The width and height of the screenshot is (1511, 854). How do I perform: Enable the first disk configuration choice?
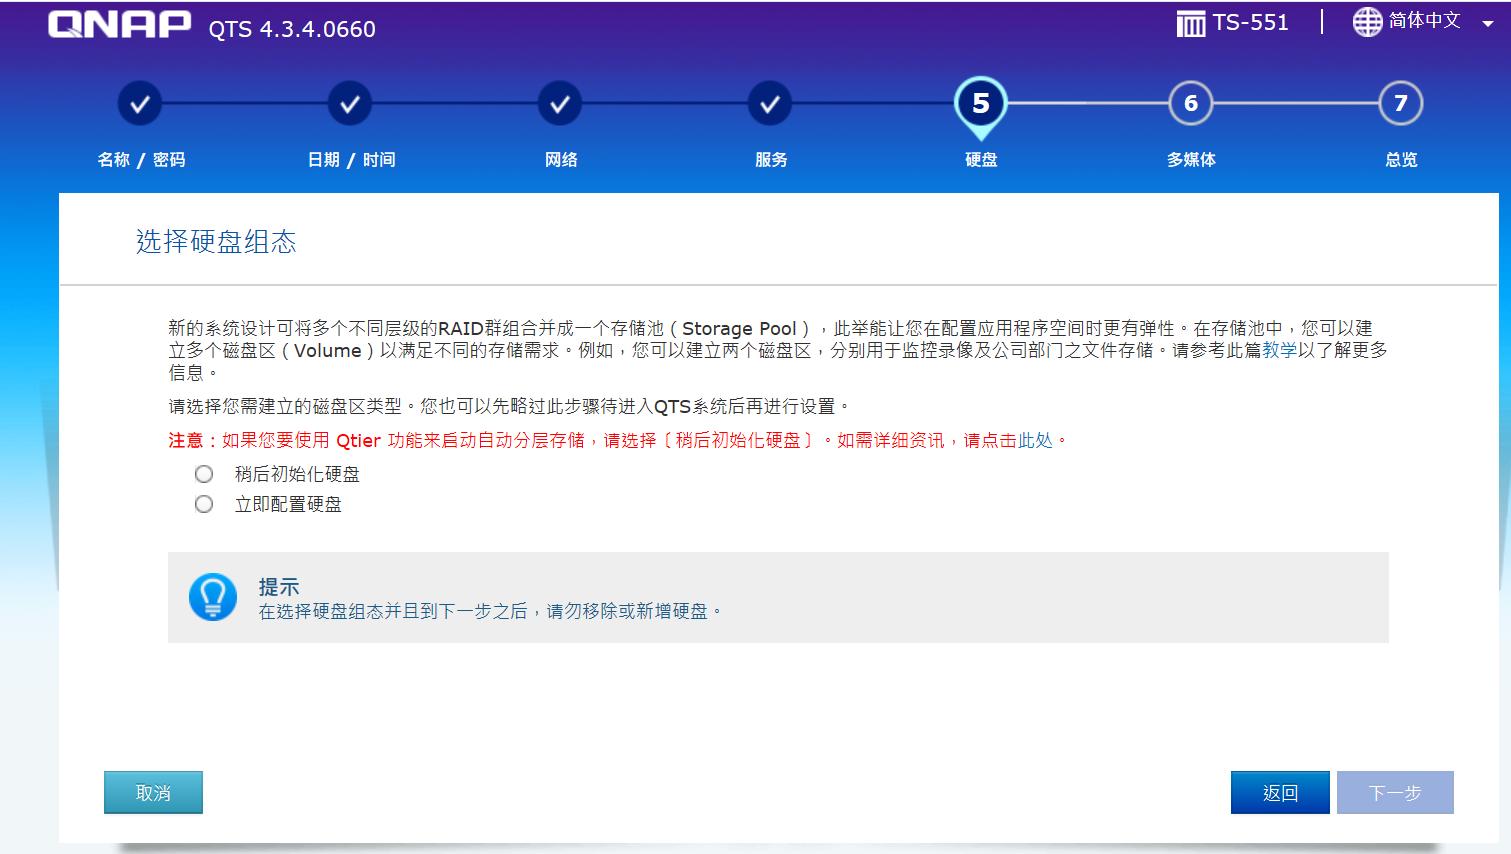click(203, 473)
